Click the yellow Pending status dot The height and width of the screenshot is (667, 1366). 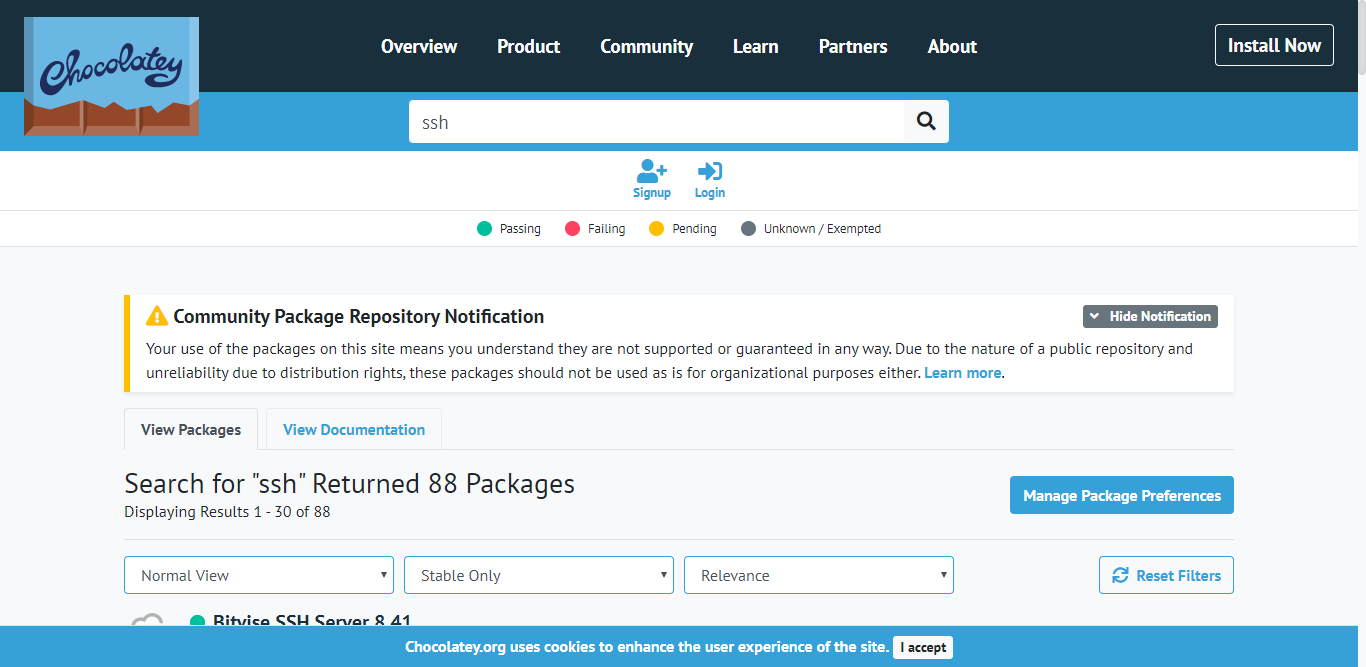click(x=657, y=229)
